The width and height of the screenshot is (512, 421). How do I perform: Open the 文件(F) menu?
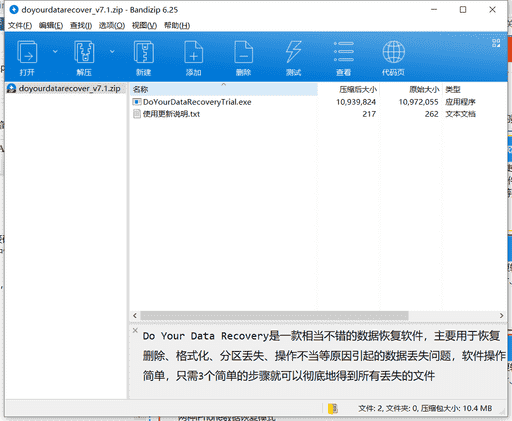point(20,26)
